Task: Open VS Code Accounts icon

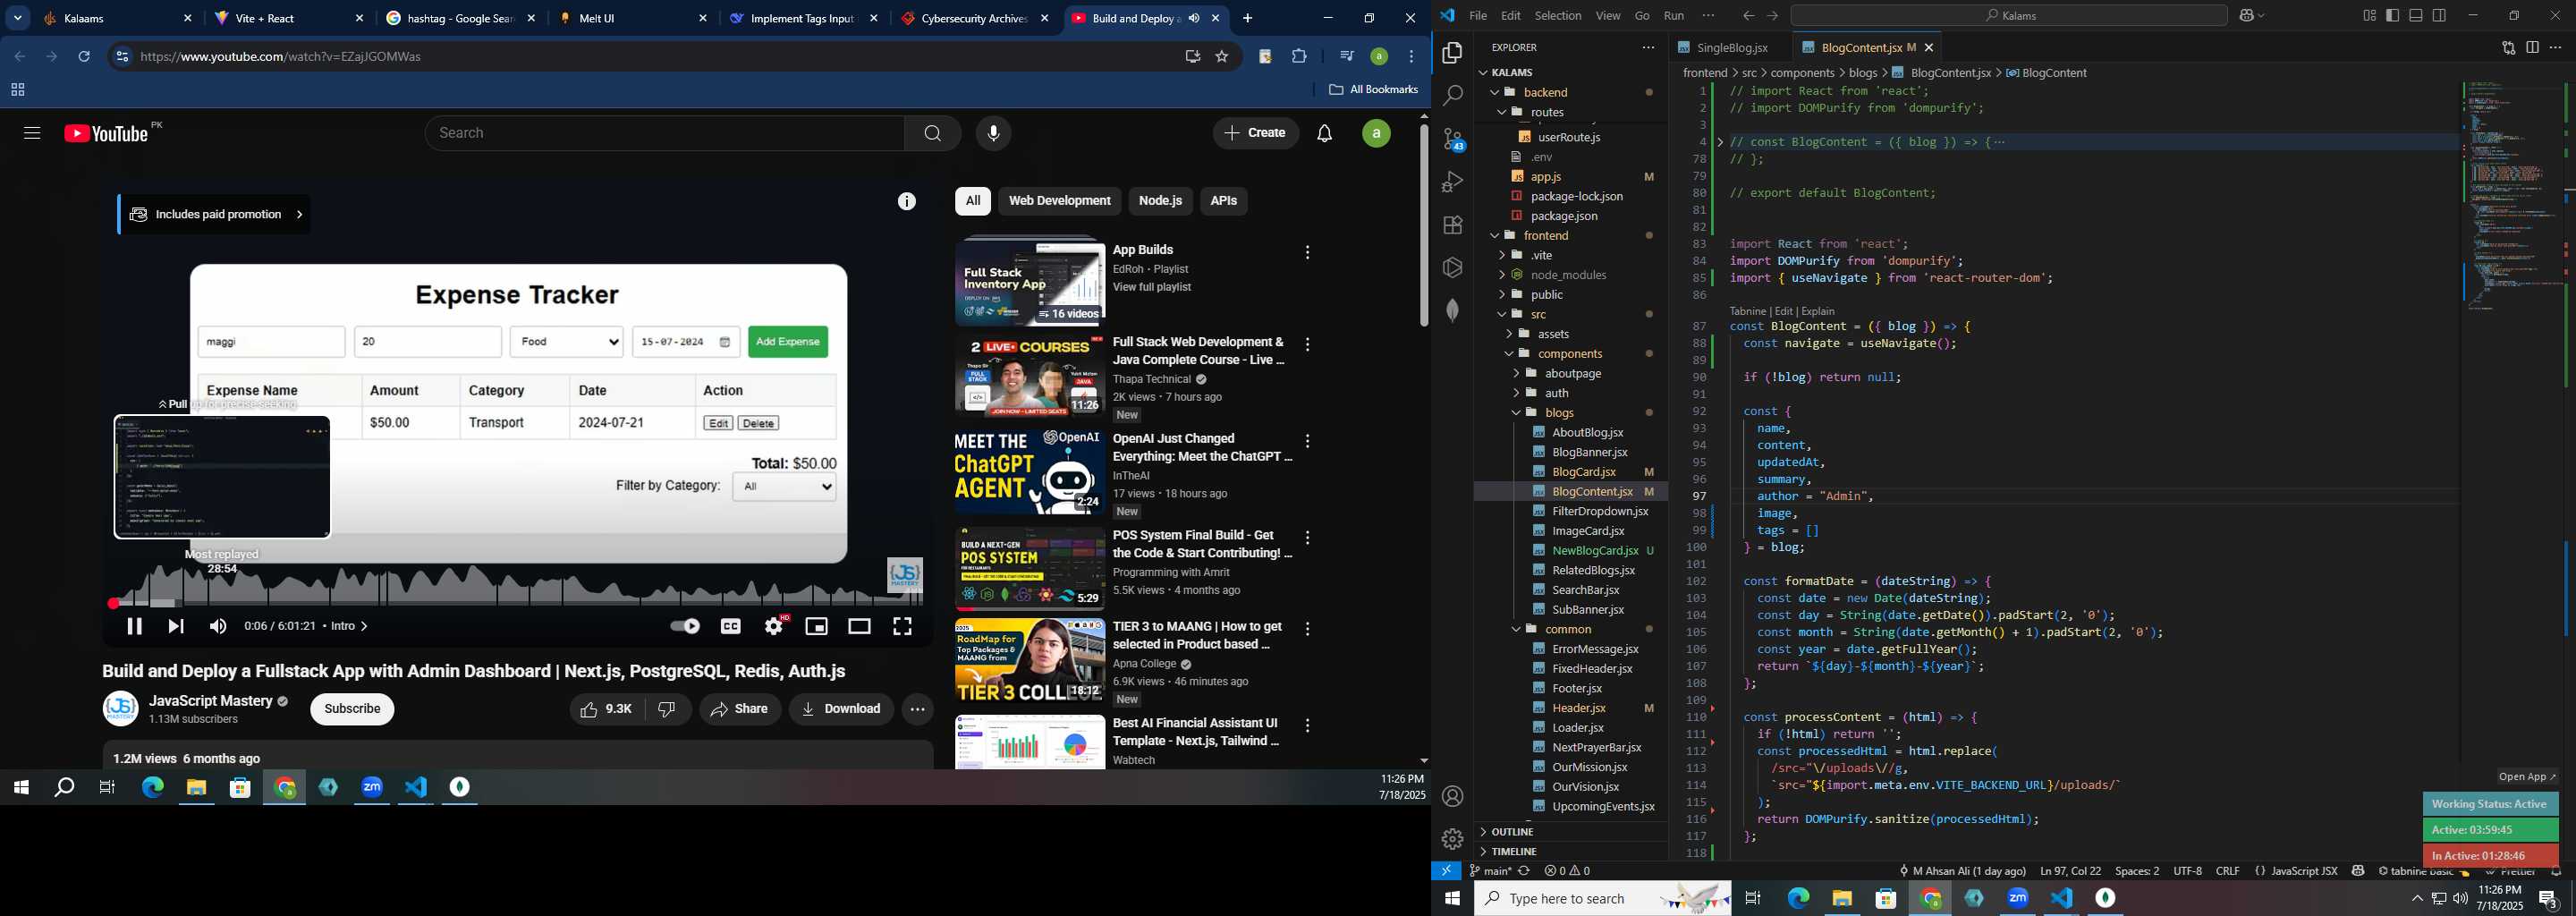Action: click(x=1452, y=796)
